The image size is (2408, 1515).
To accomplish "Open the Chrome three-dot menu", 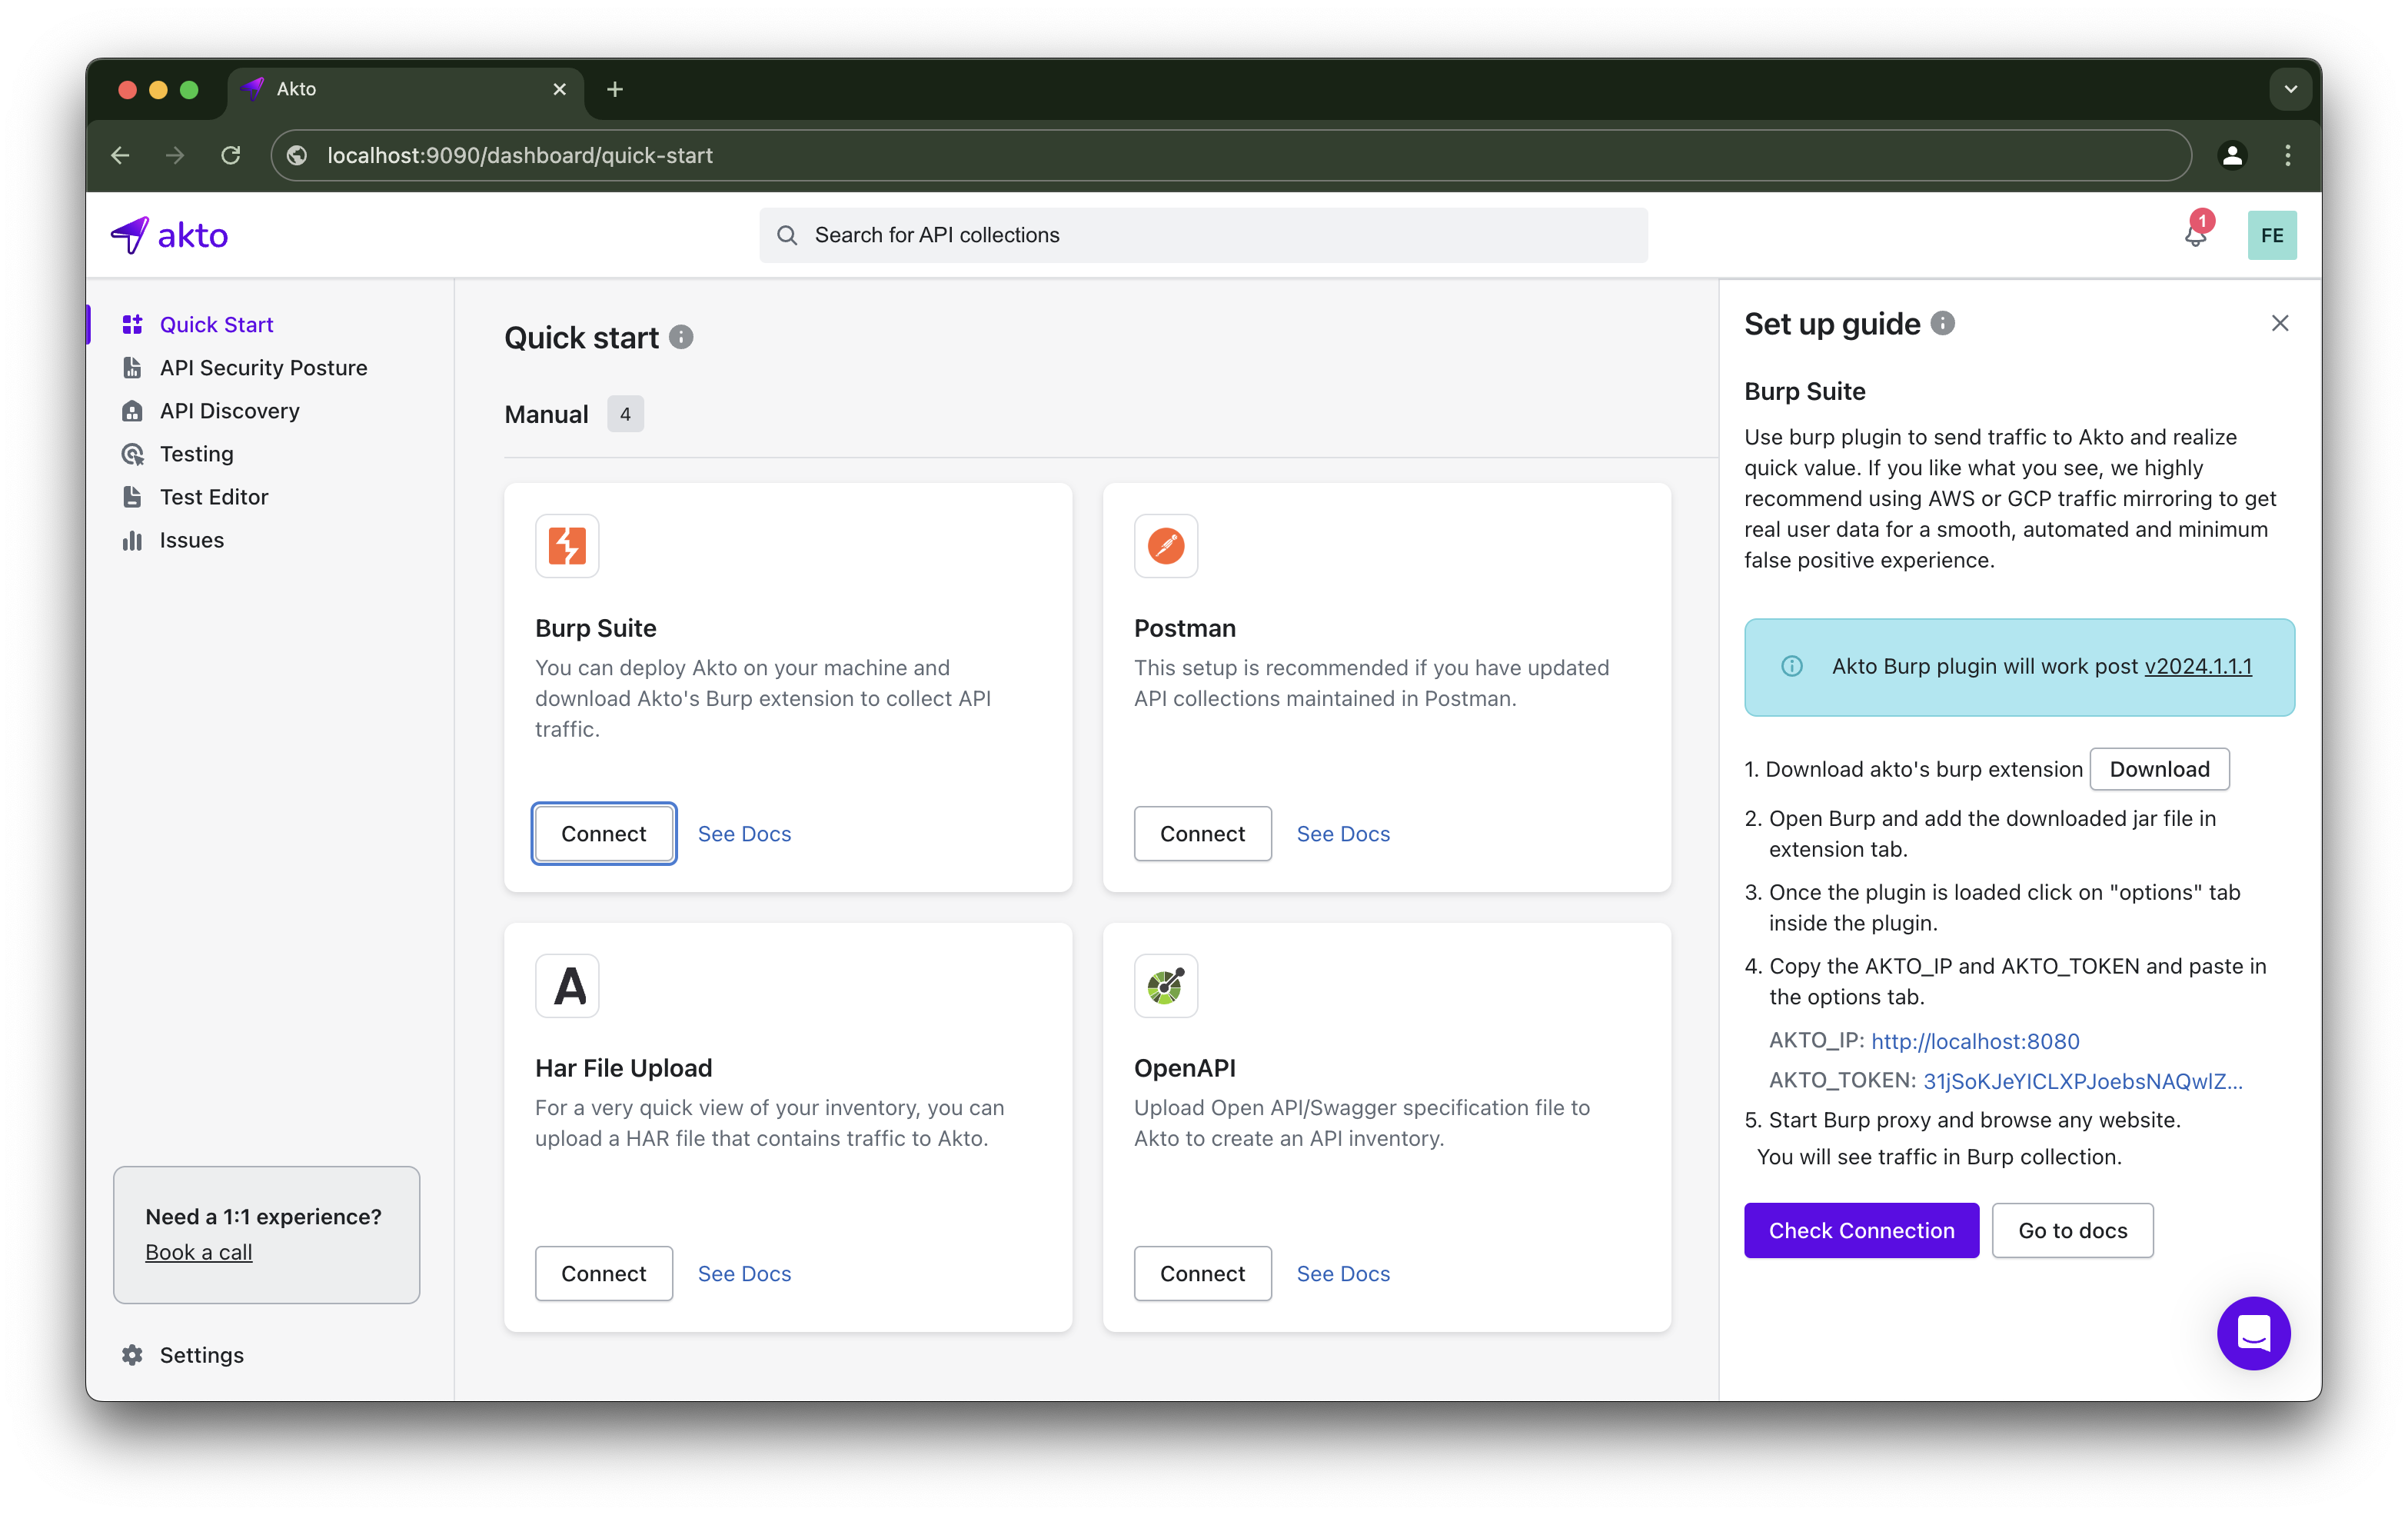I will pyautogui.click(x=2287, y=155).
